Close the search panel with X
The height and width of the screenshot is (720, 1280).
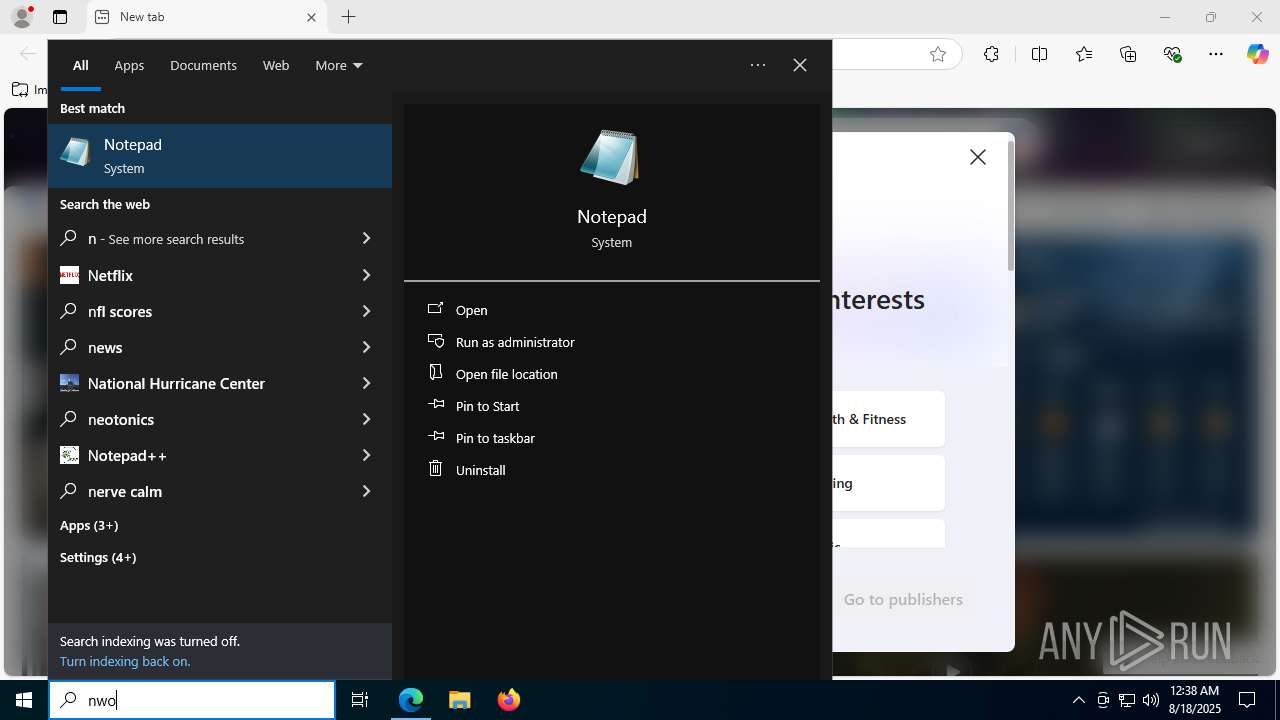tap(800, 65)
